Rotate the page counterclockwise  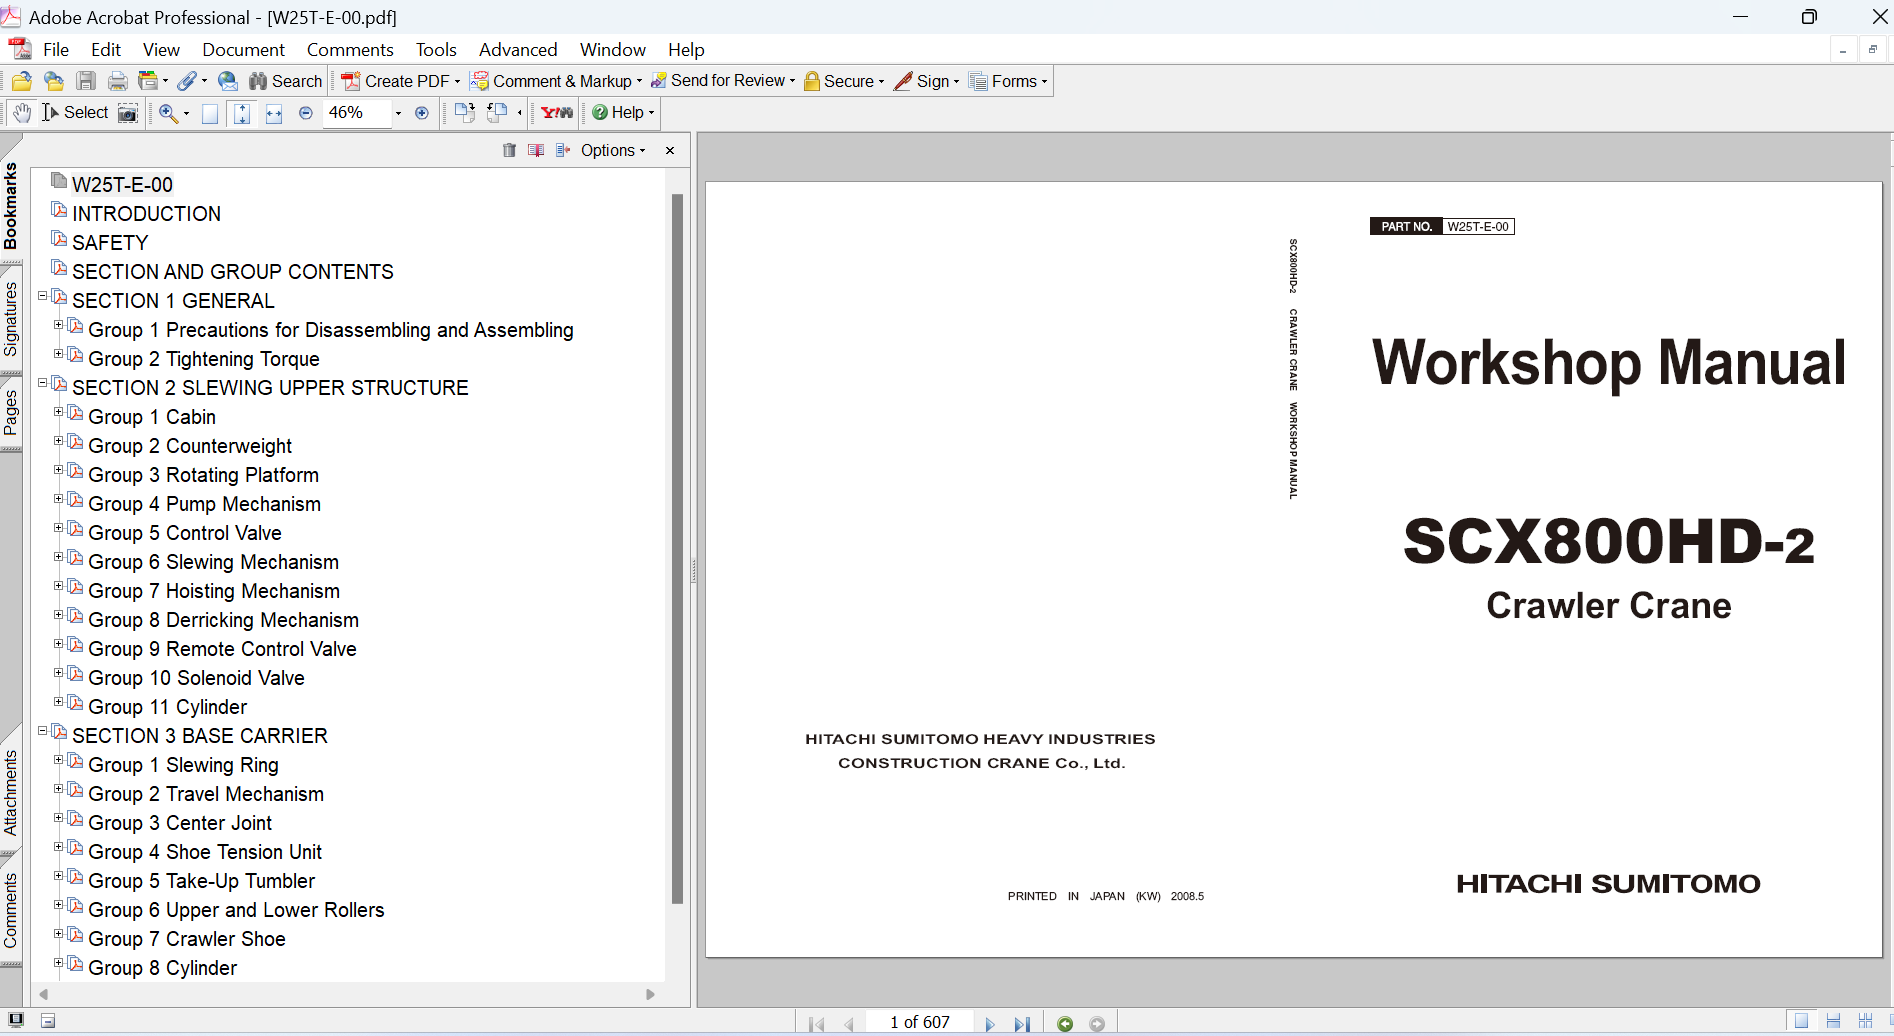tap(497, 113)
